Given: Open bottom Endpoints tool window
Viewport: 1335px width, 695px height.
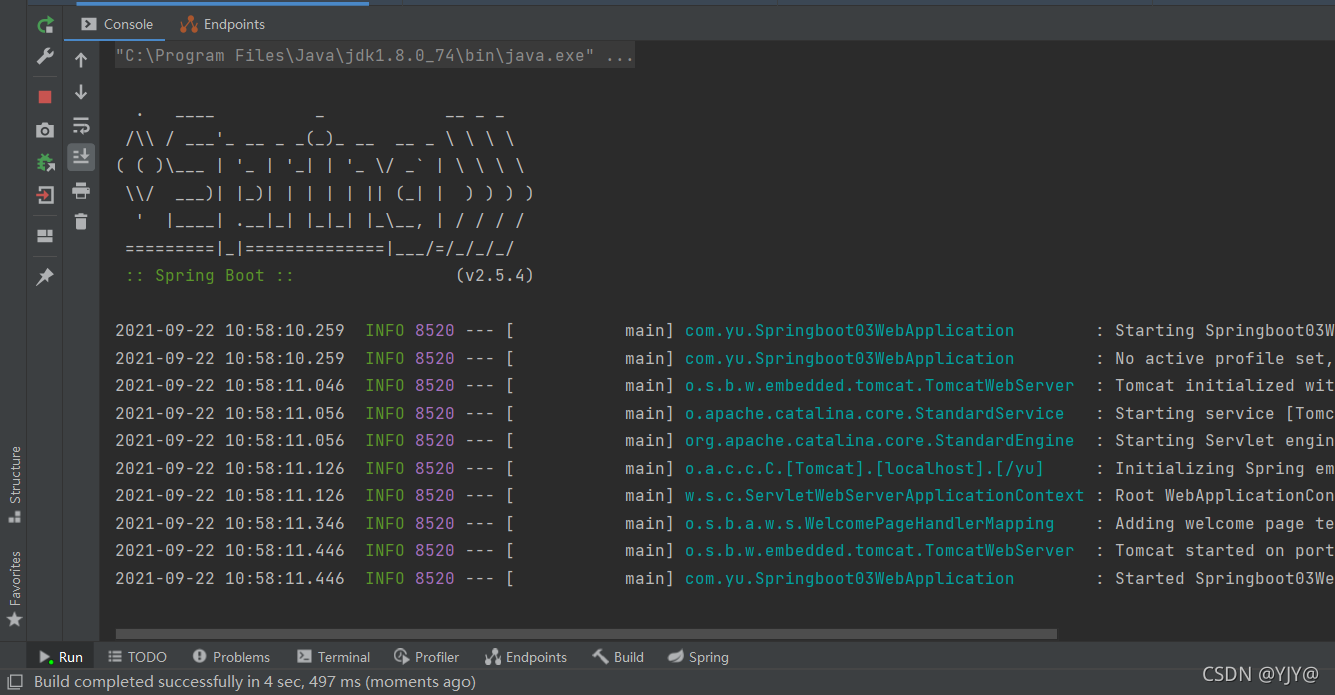Looking at the screenshot, I should [525, 657].
